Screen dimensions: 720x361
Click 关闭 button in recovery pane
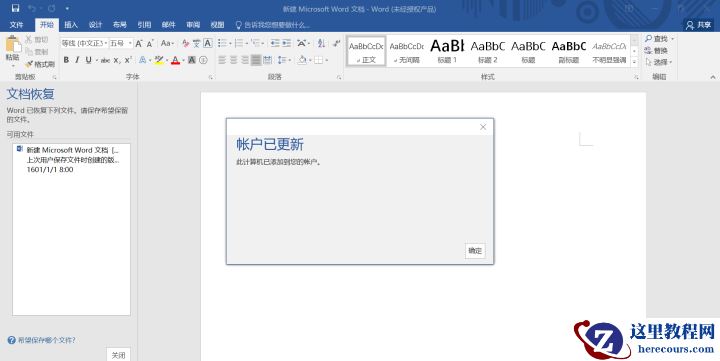click(118, 355)
